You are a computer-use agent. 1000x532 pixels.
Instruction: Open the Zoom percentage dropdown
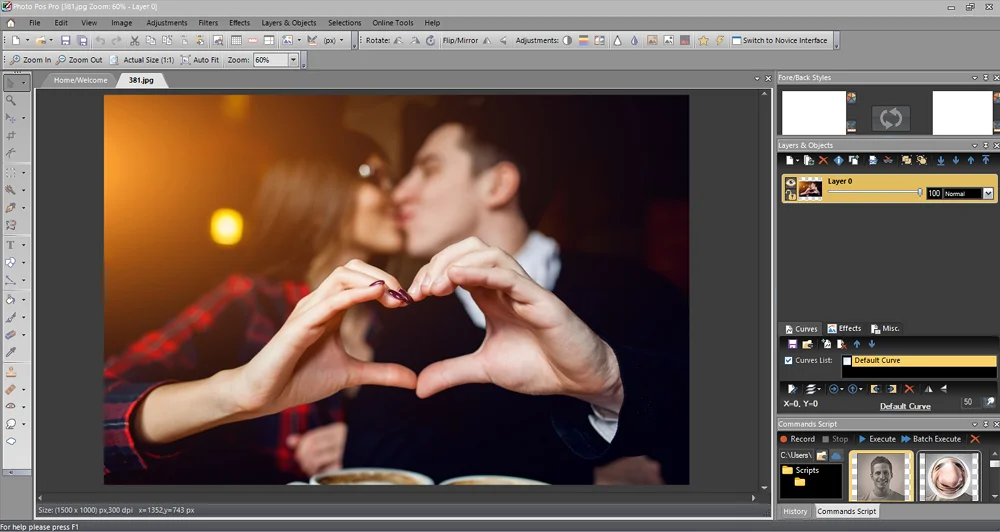coord(293,60)
